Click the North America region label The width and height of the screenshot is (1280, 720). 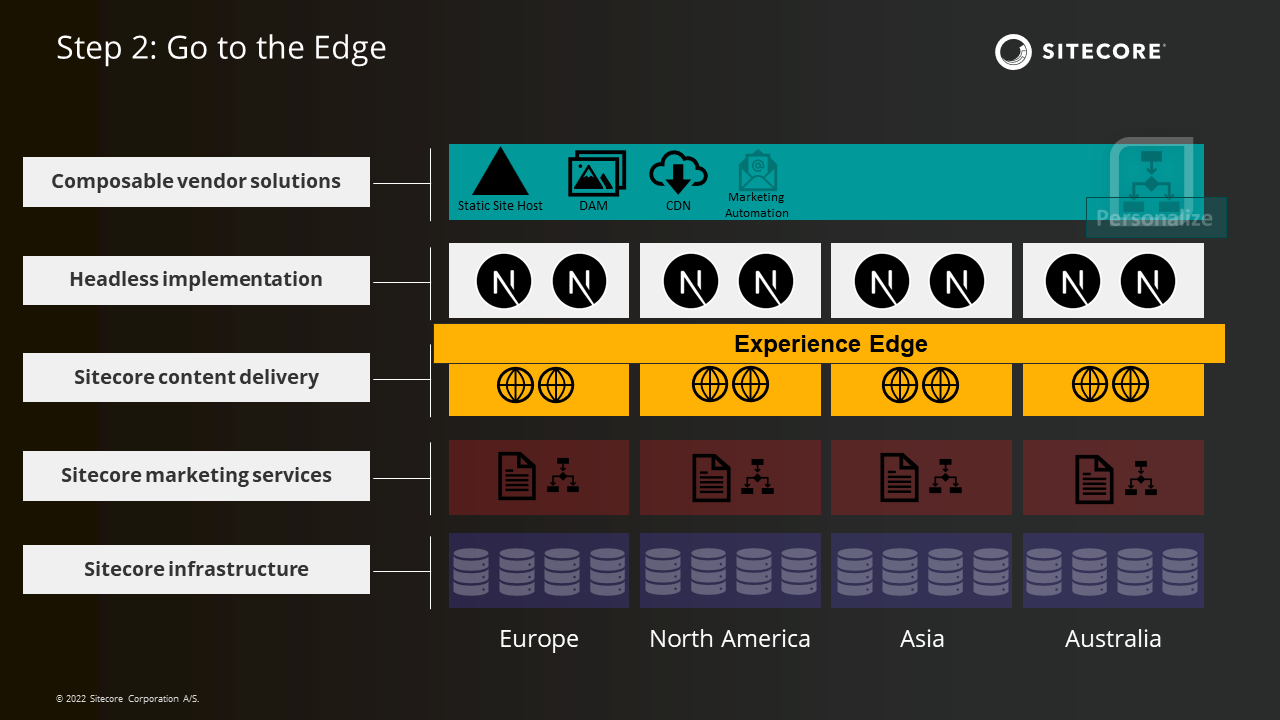tap(730, 639)
